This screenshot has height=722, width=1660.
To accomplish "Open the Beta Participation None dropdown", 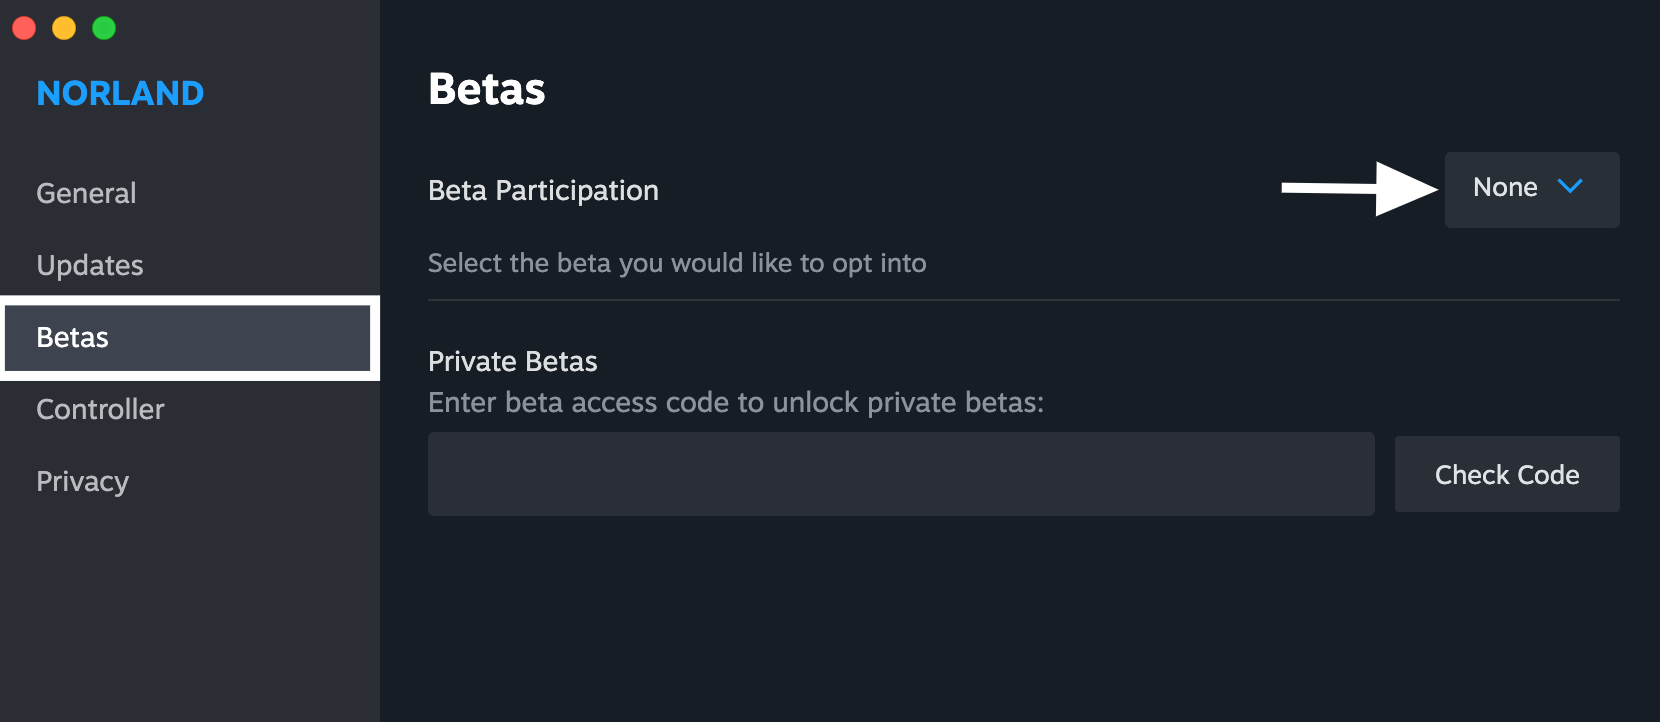I will pos(1531,189).
